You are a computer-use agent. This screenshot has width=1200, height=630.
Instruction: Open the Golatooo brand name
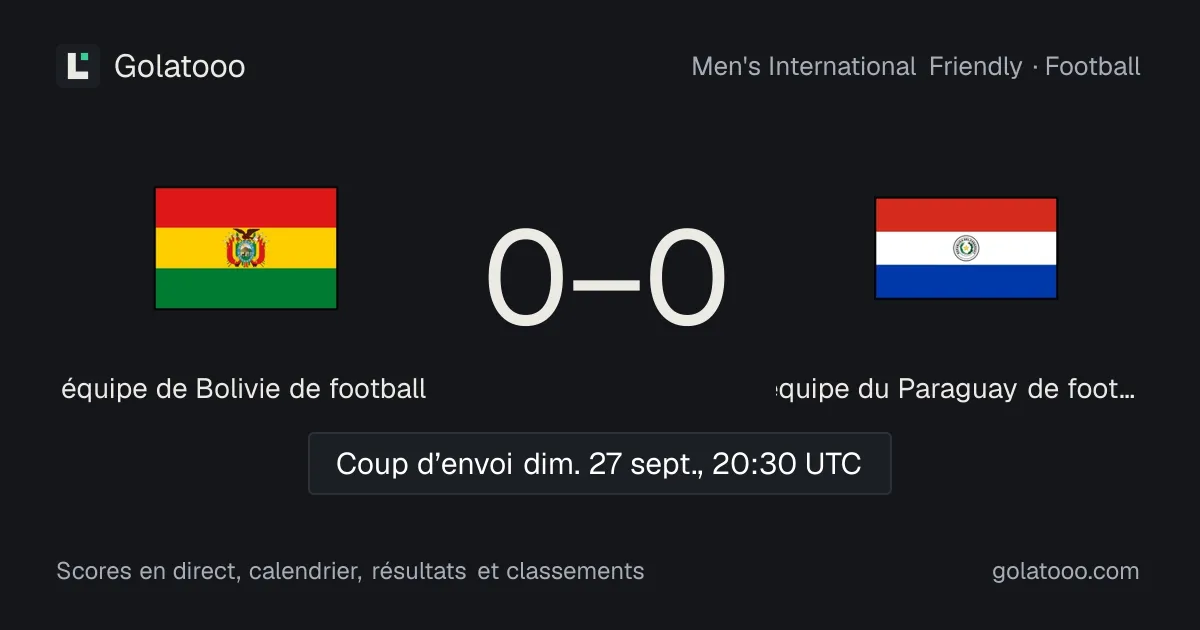click(x=180, y=67)
